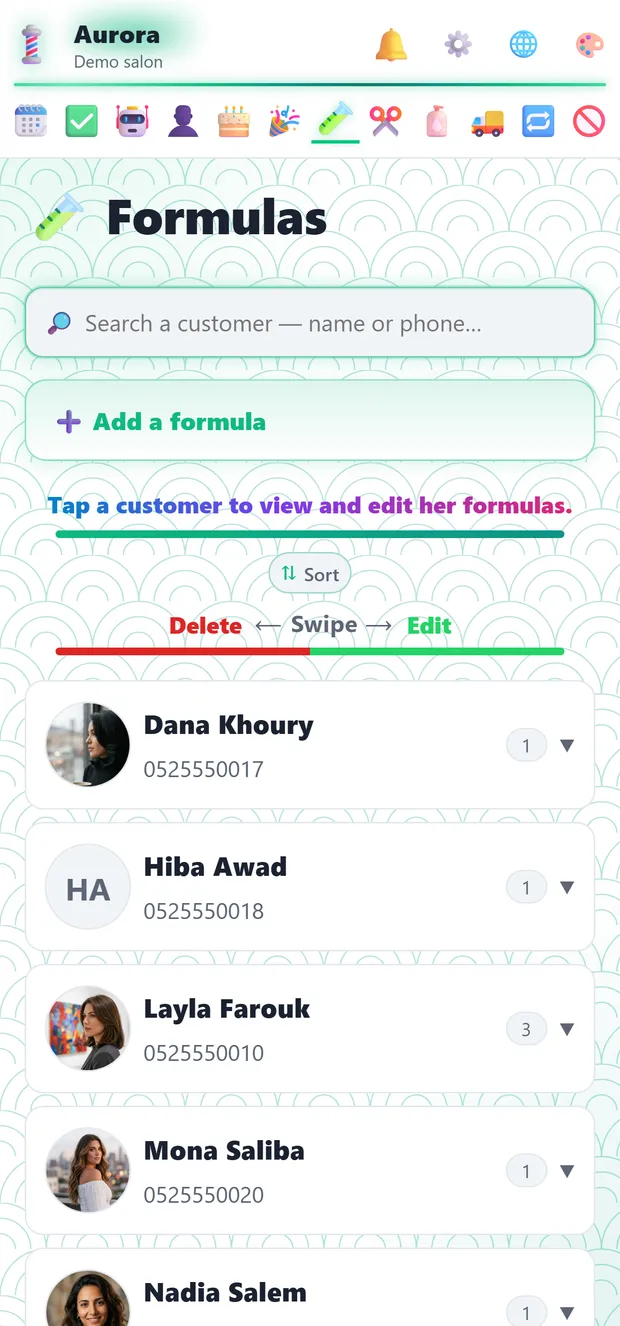Image resolution: width=620 pixels, height=1326 pixels.
Task: Expand Layla Farouk's formulas arrow
Action: coord(567,1029)
